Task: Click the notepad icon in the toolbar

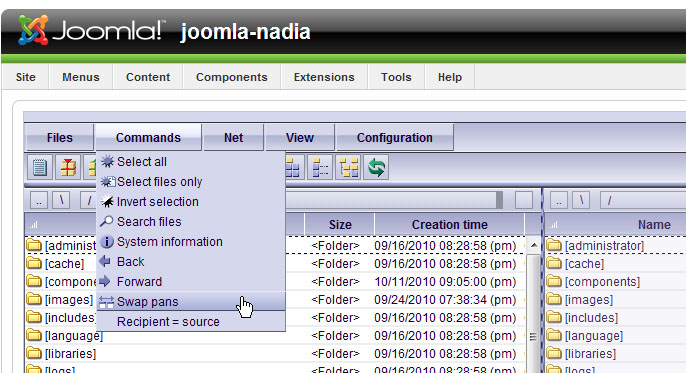Action: click(40, 167)
